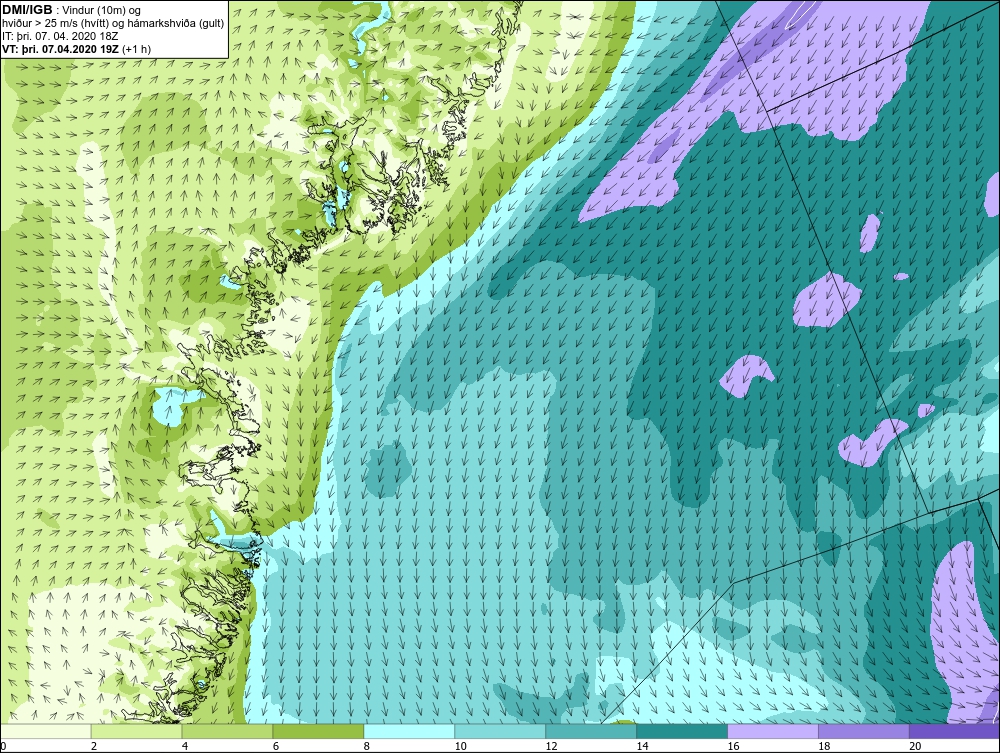Click the darkest purple swatch above 20
Viewport: 1000px width, 753px height.
[954, 731]
